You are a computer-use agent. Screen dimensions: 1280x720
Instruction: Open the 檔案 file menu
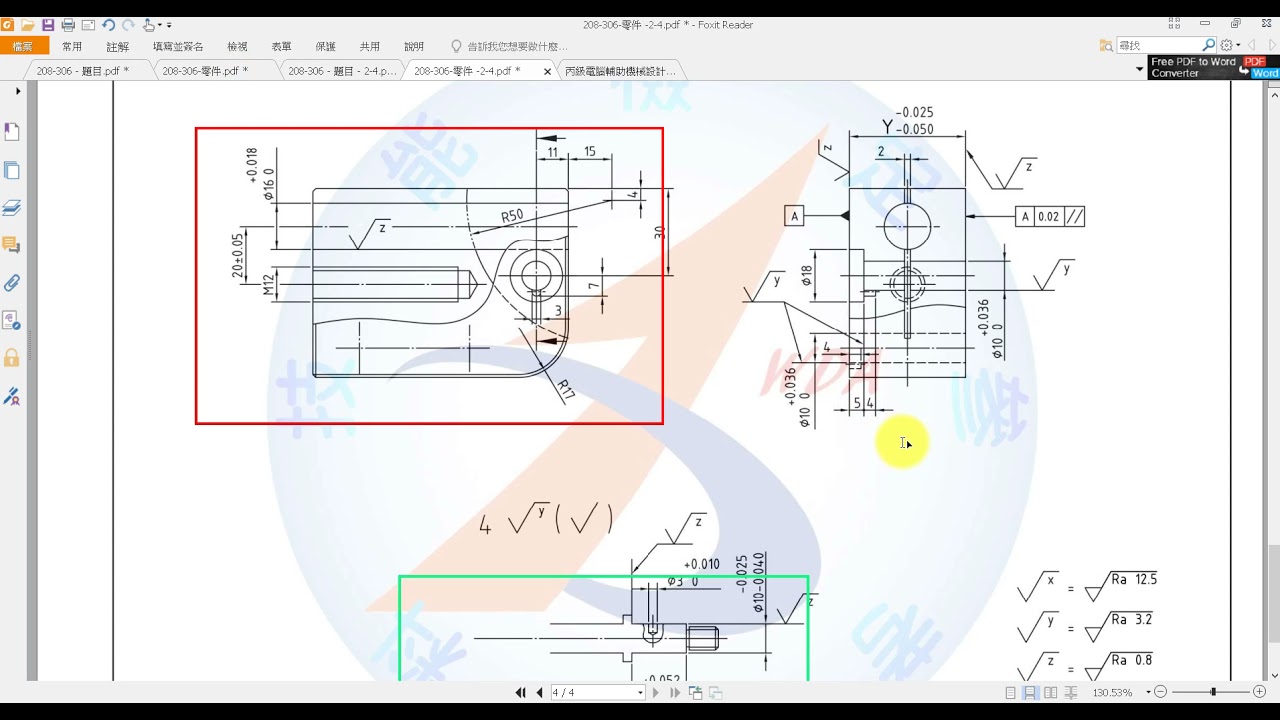tap(22, 46)
